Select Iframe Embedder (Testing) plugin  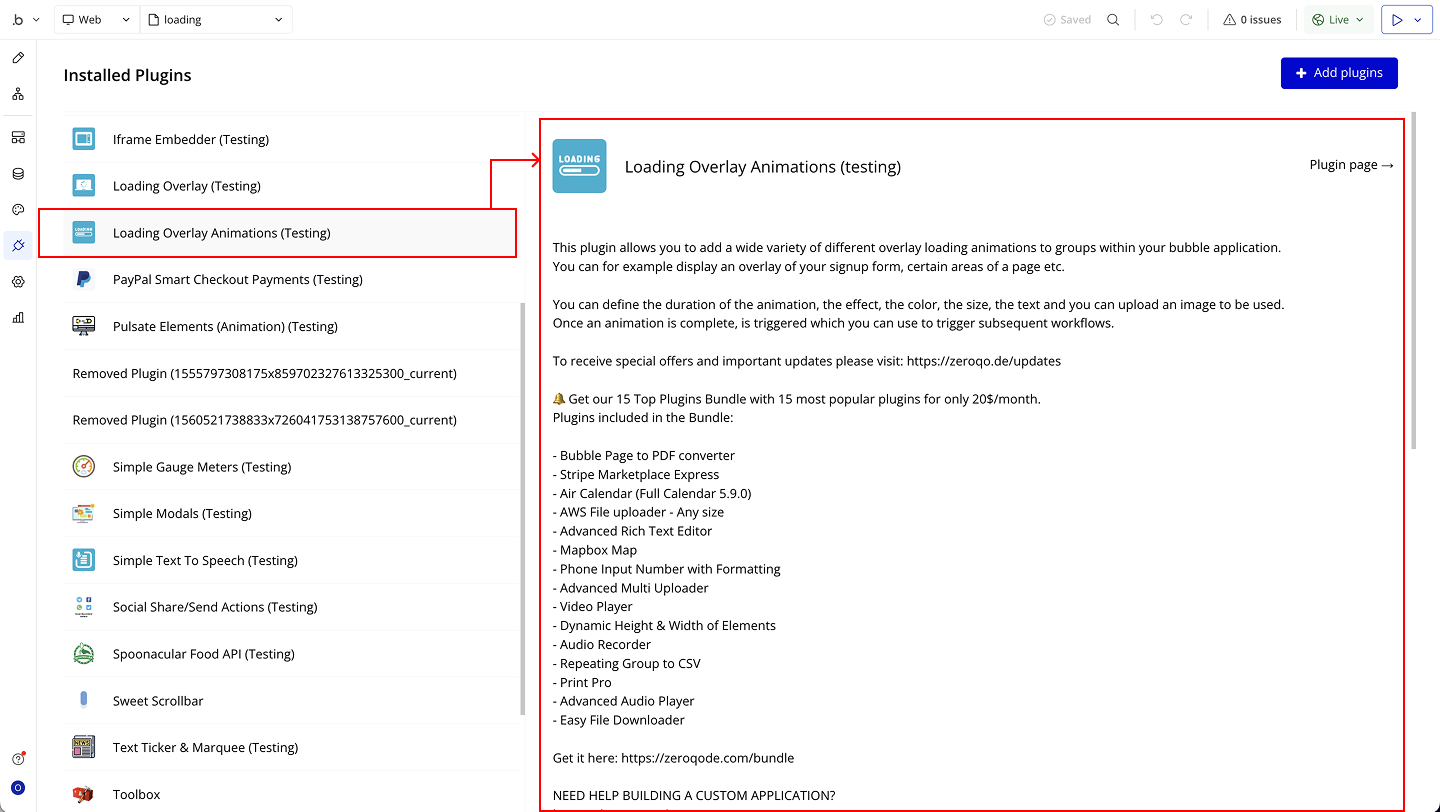[x=294, y=139]
